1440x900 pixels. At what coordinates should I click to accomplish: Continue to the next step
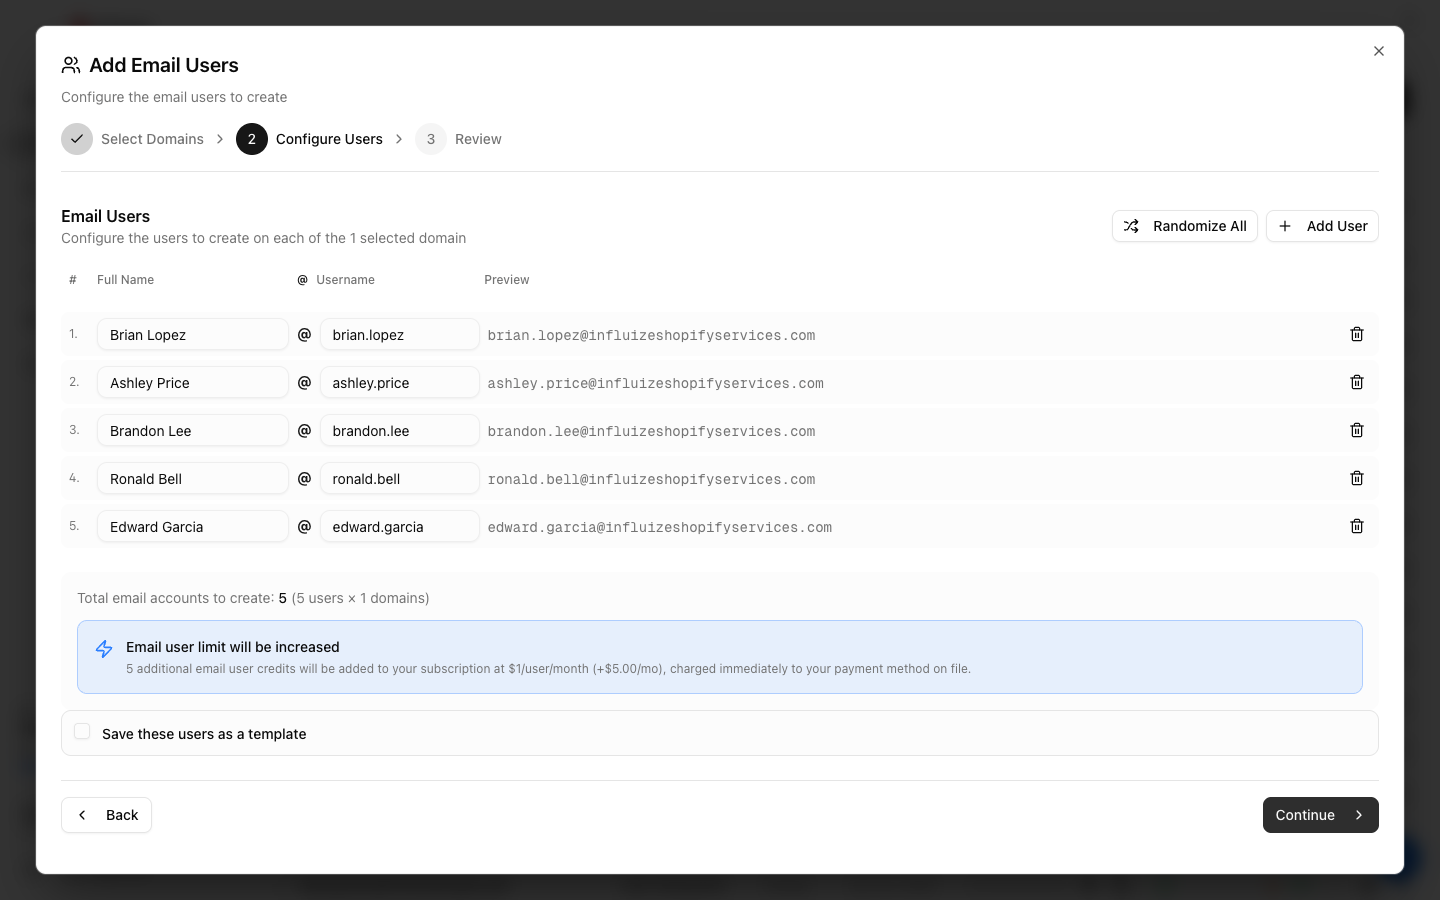pos(1320,815)
